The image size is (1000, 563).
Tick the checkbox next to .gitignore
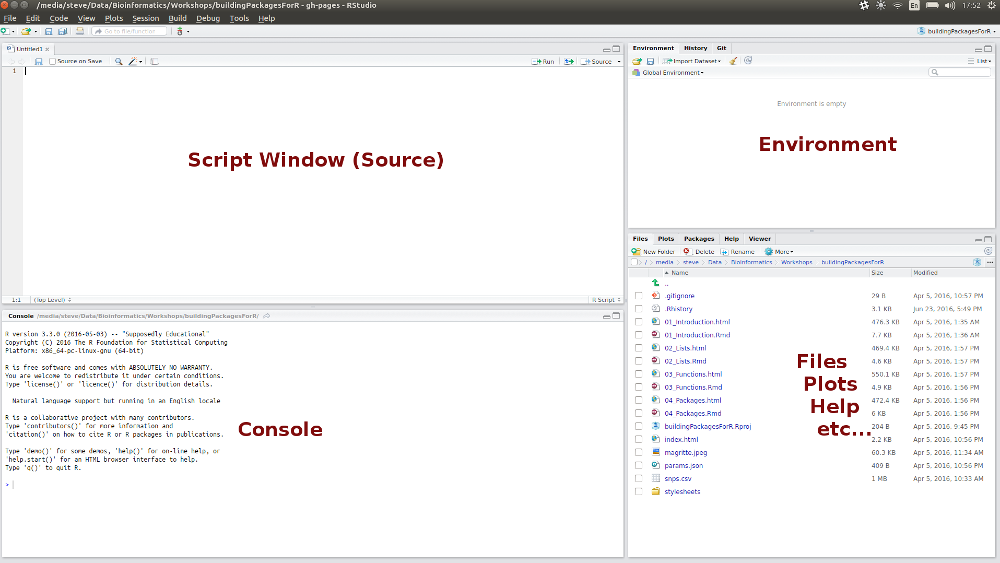coord(639,296)
